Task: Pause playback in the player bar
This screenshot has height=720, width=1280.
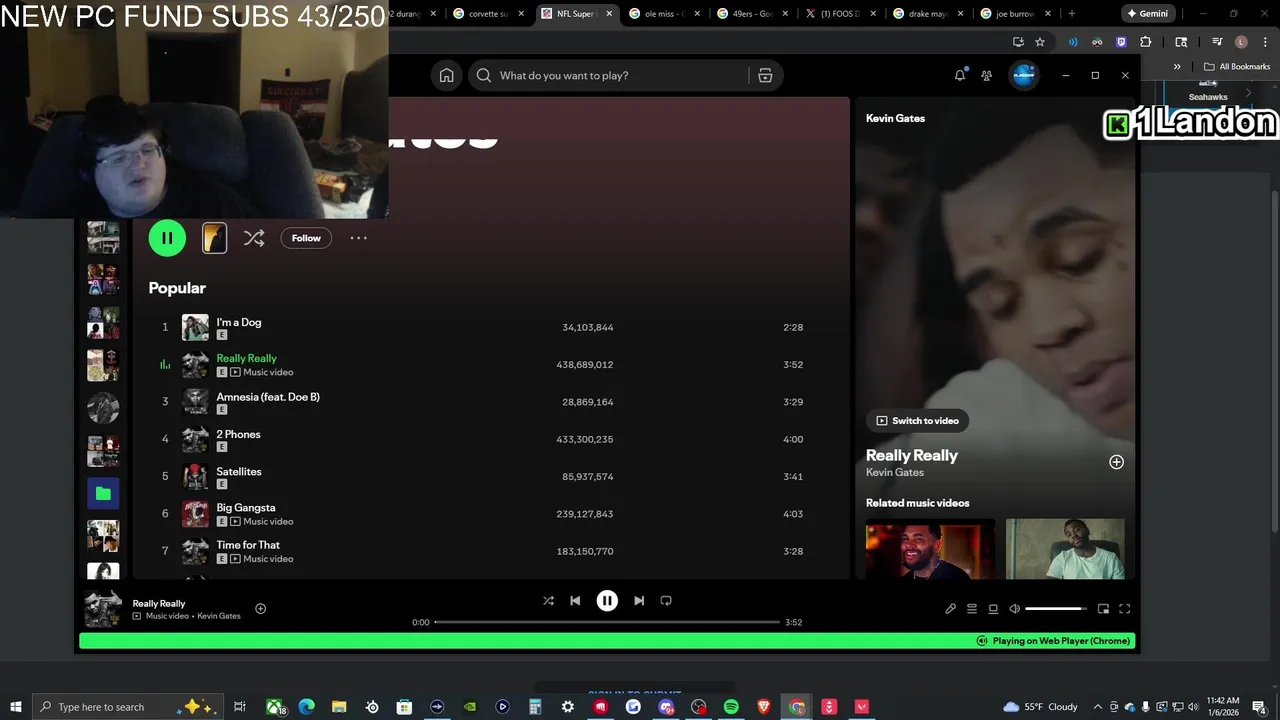Action: pyautogui.click(x=607, y=600)
